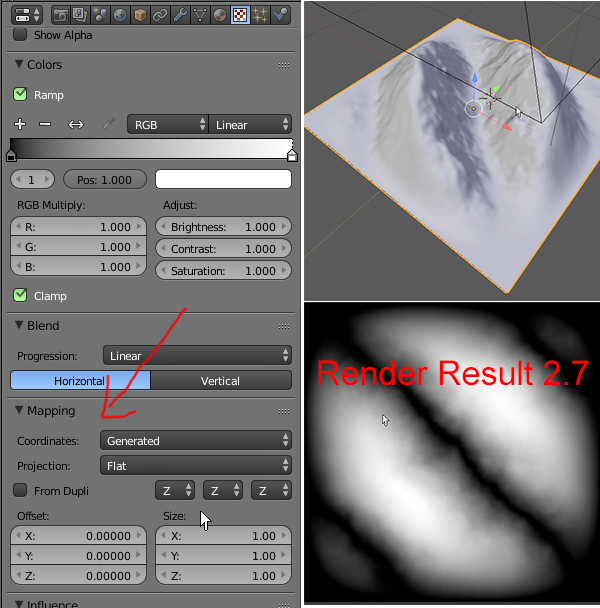Click the Offset Z value field

tap(78, 576)
